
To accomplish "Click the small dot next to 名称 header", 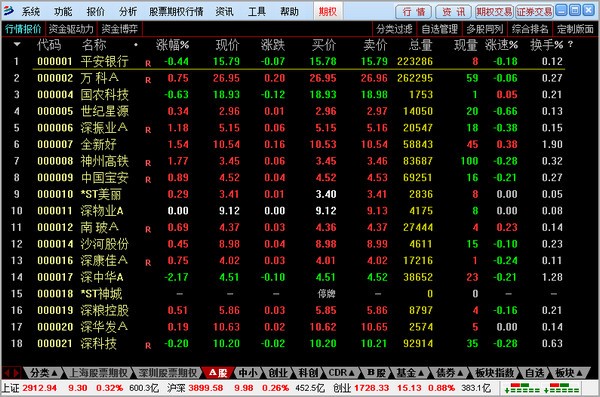I will [136, 45].
